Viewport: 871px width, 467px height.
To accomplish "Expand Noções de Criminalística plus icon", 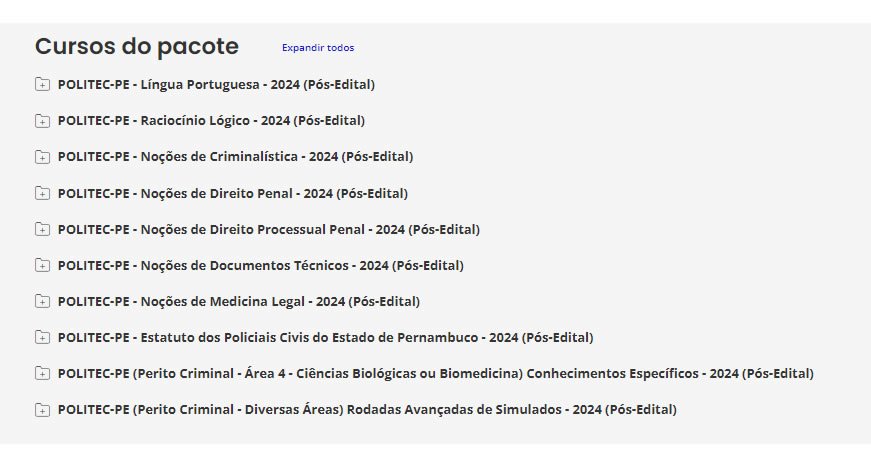I will (42, 157).
